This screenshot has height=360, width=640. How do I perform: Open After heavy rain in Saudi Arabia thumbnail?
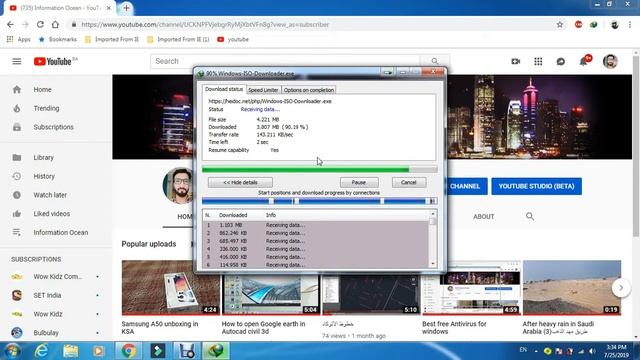click(x=572, y=288)
